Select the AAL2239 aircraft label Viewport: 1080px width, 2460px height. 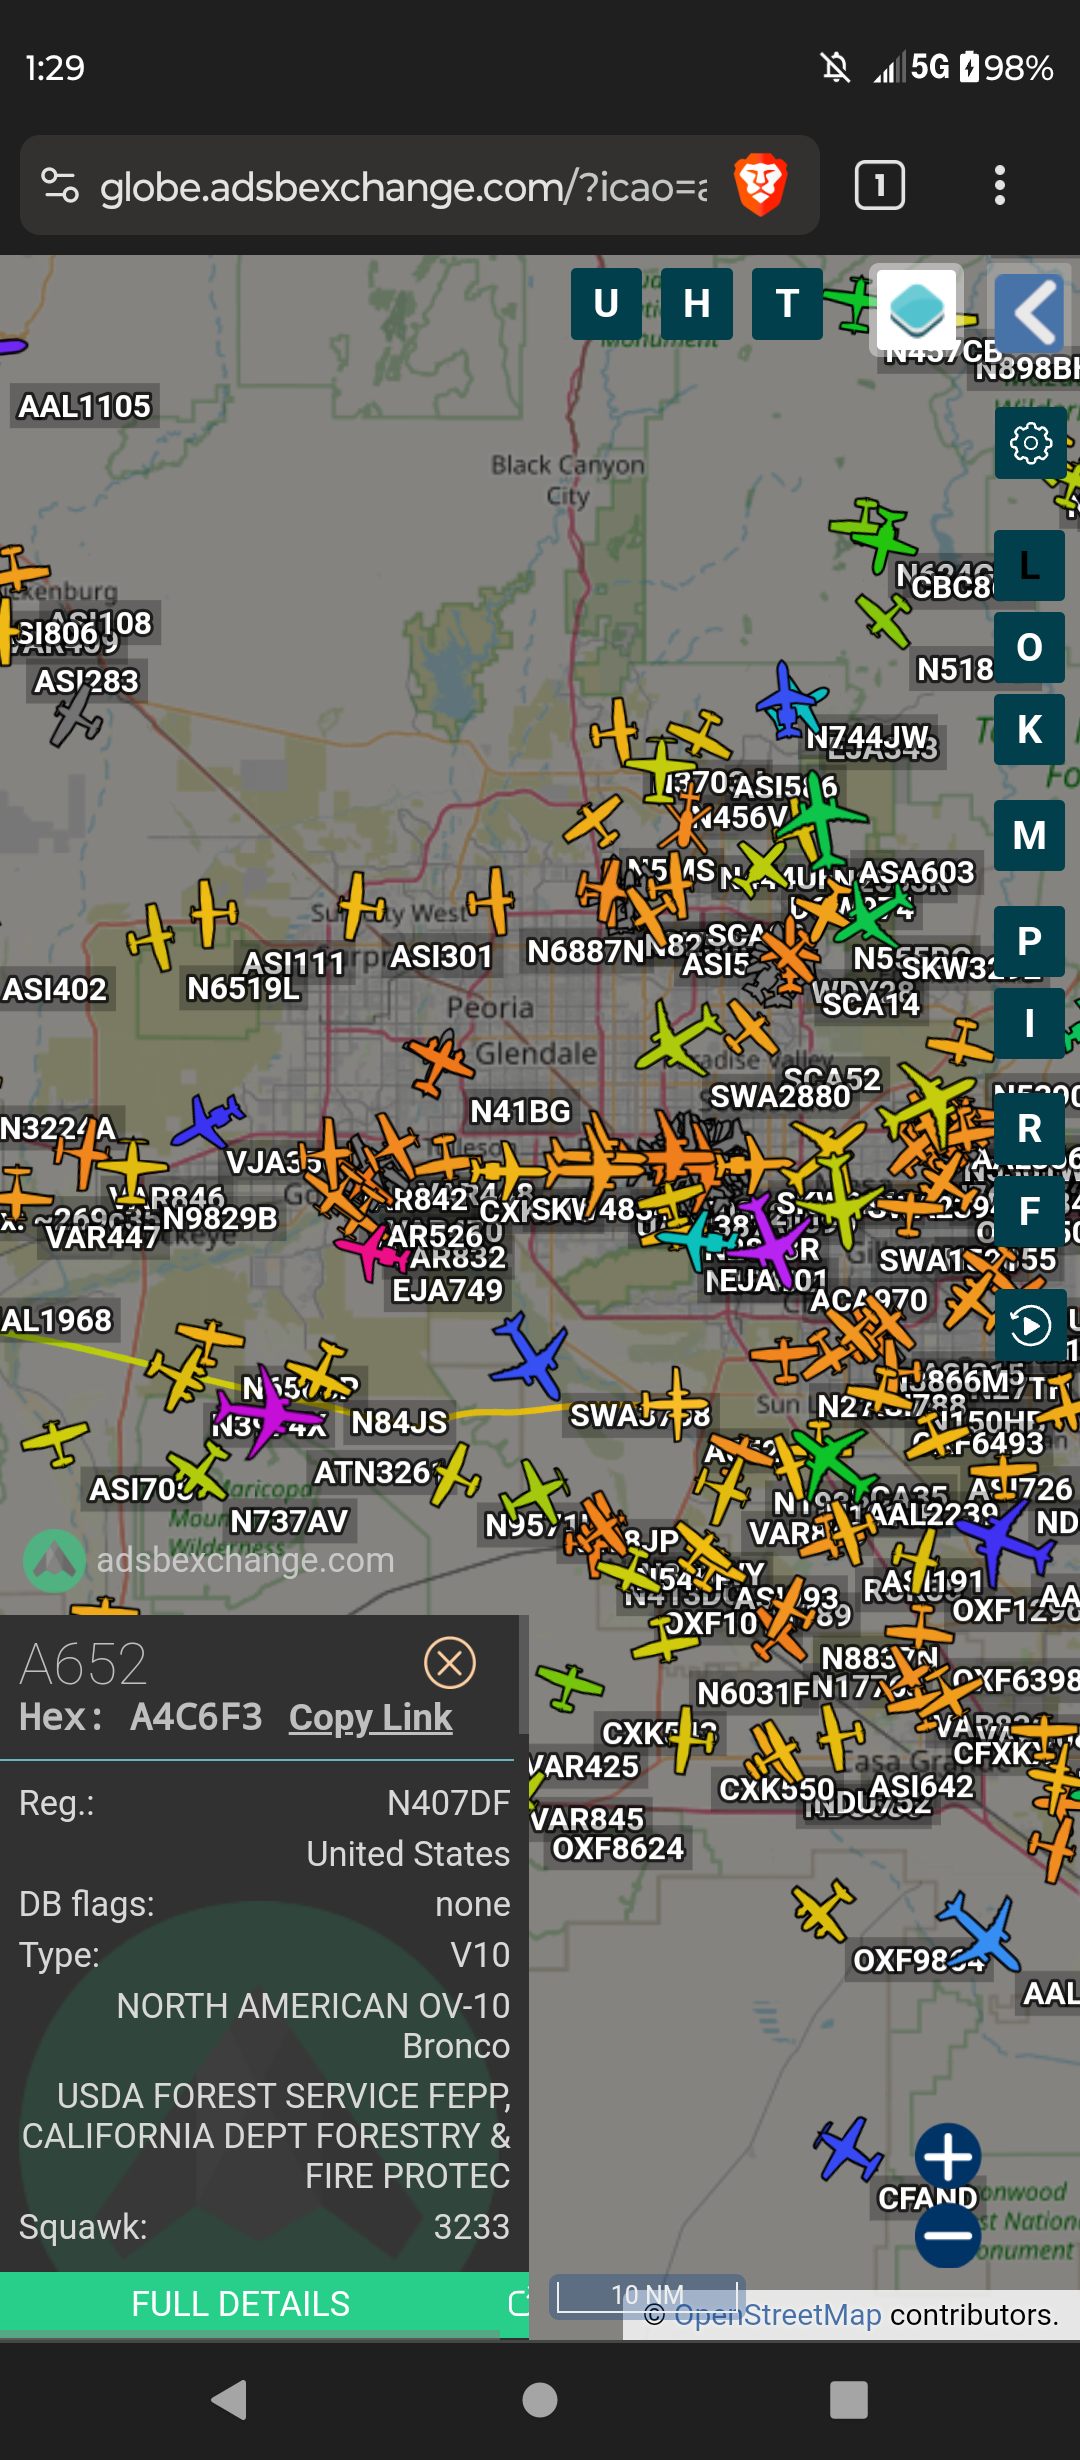tap(934, 1514)
